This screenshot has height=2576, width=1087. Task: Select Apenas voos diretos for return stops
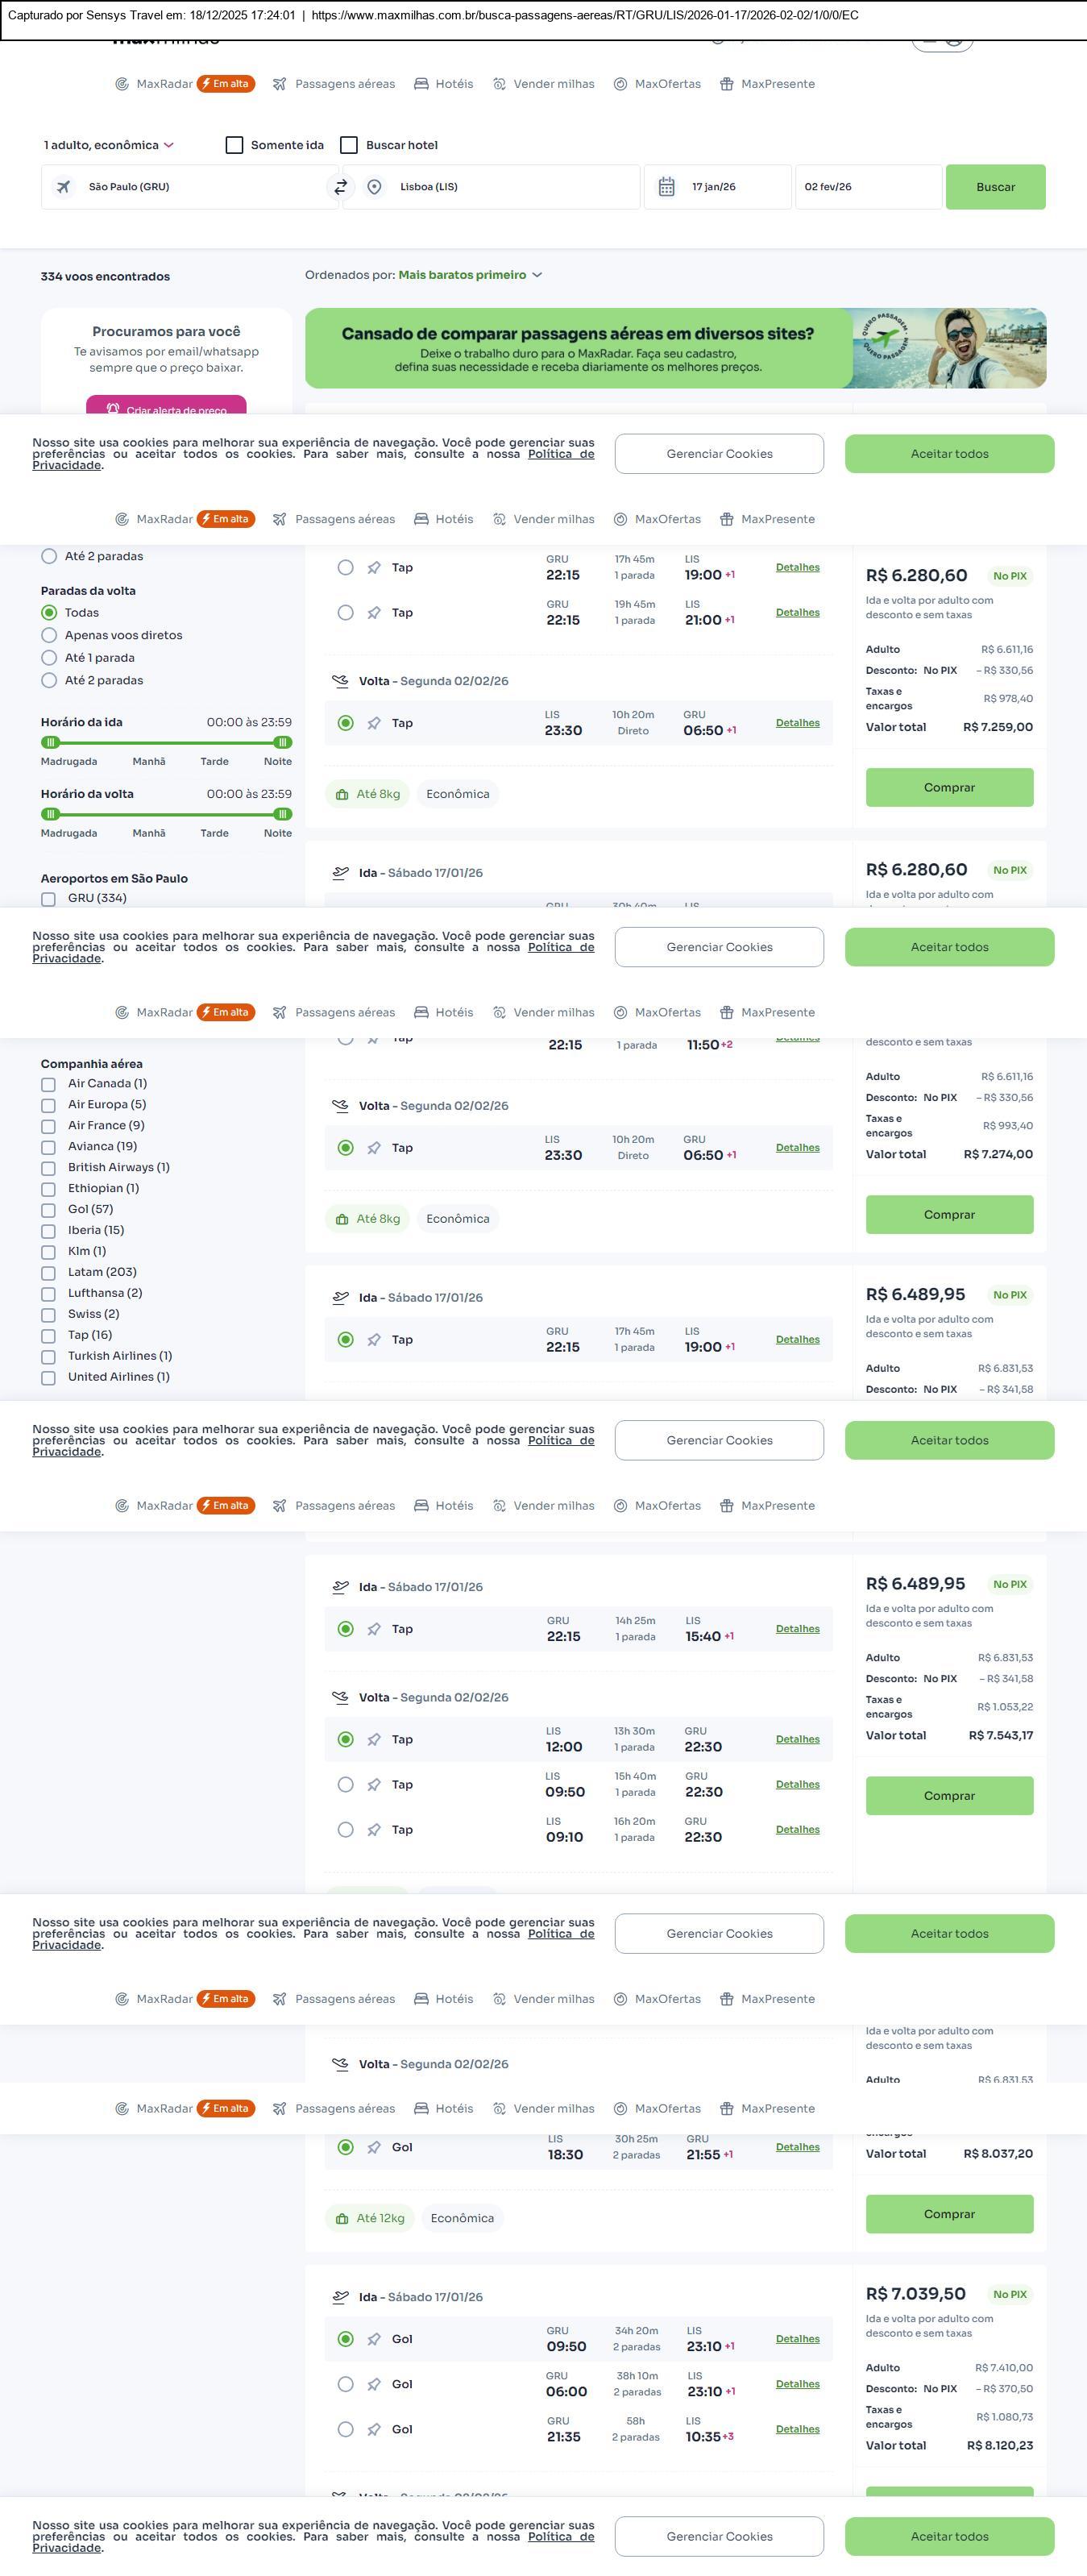[49, 635]
